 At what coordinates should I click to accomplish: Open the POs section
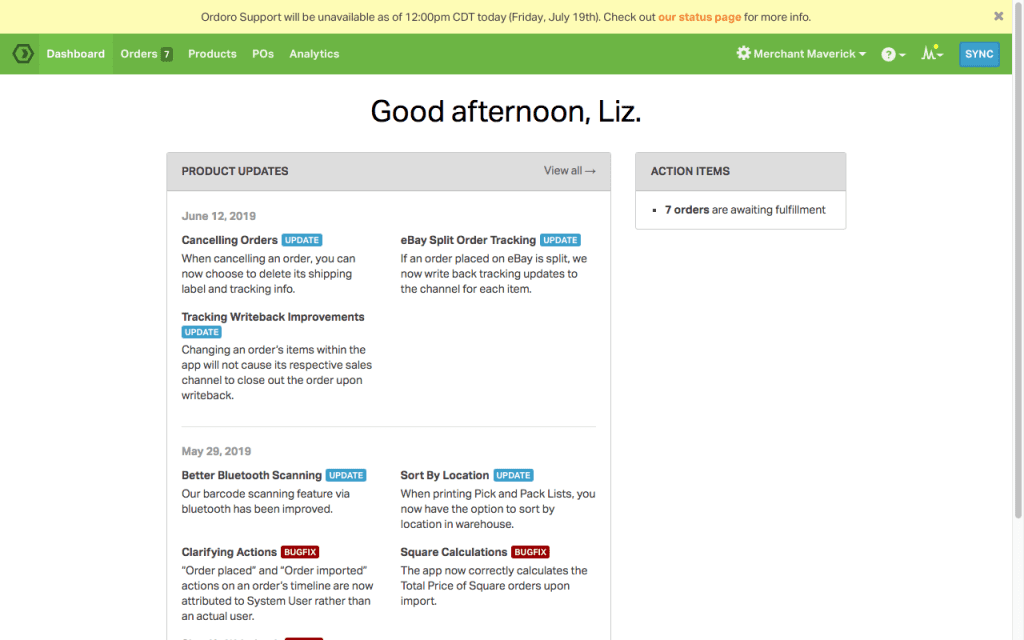[x=263, y=54]
